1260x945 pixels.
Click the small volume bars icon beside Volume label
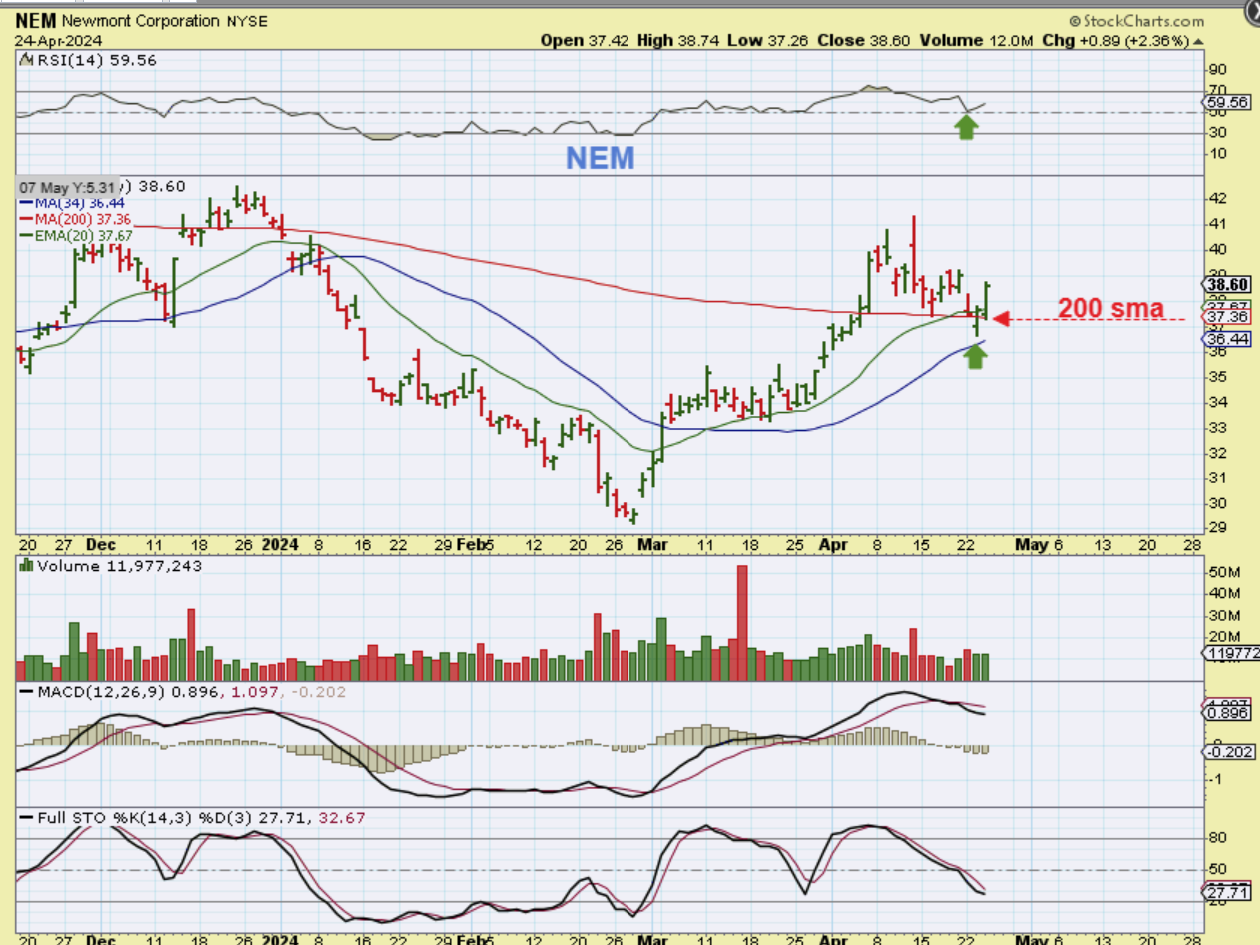(x=26, y=565)
